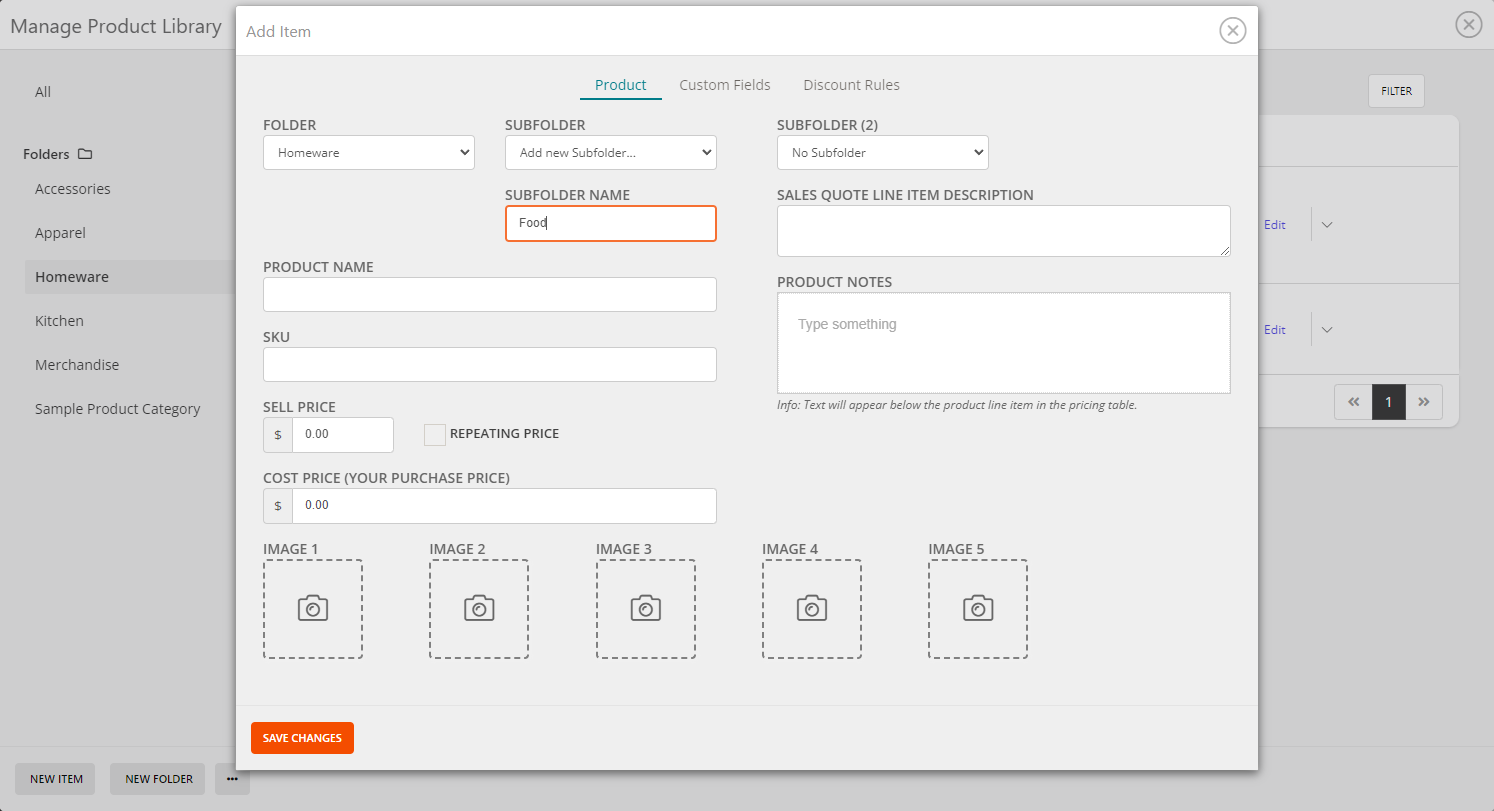Viewport: 1494px width, 811px height.
Task: Upload a photo using the Image 1 camera icon
Action: point(312,608)
